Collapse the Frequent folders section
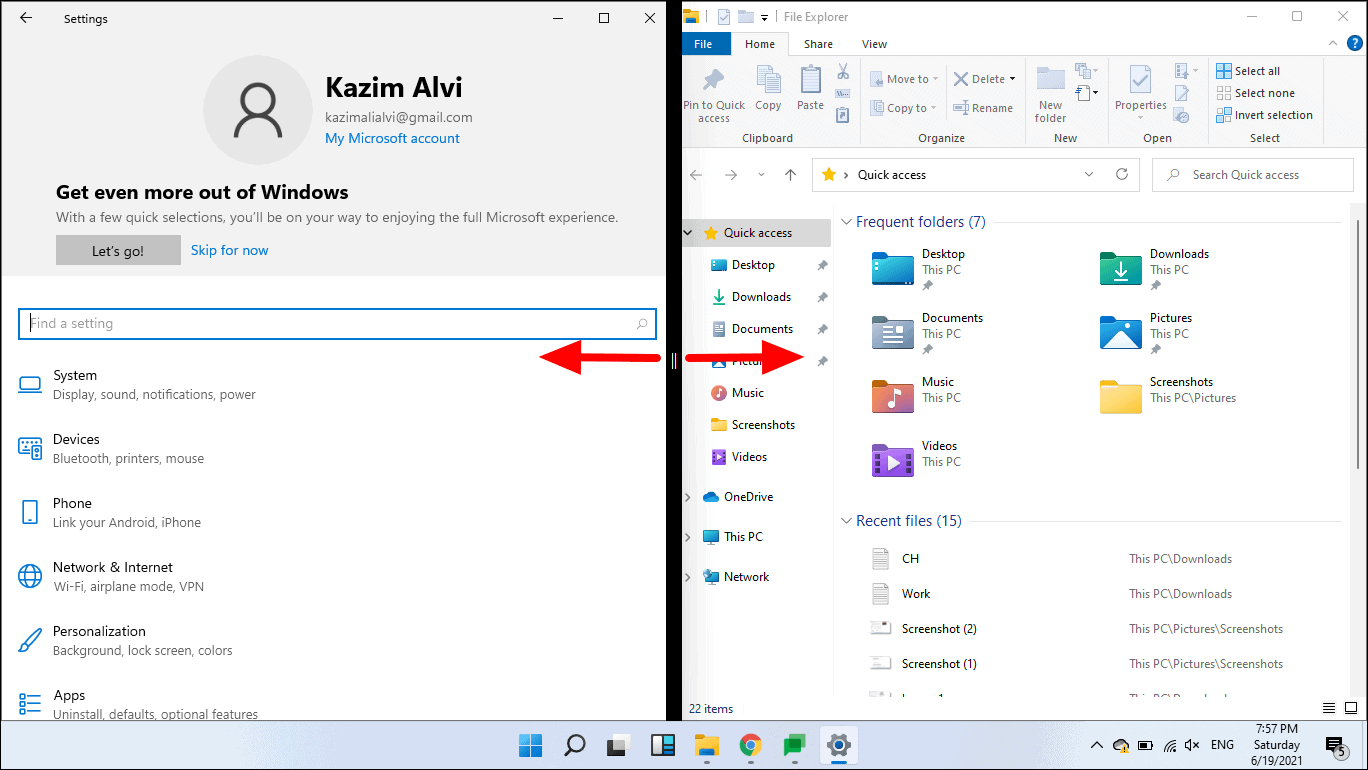 pos(847,222)
